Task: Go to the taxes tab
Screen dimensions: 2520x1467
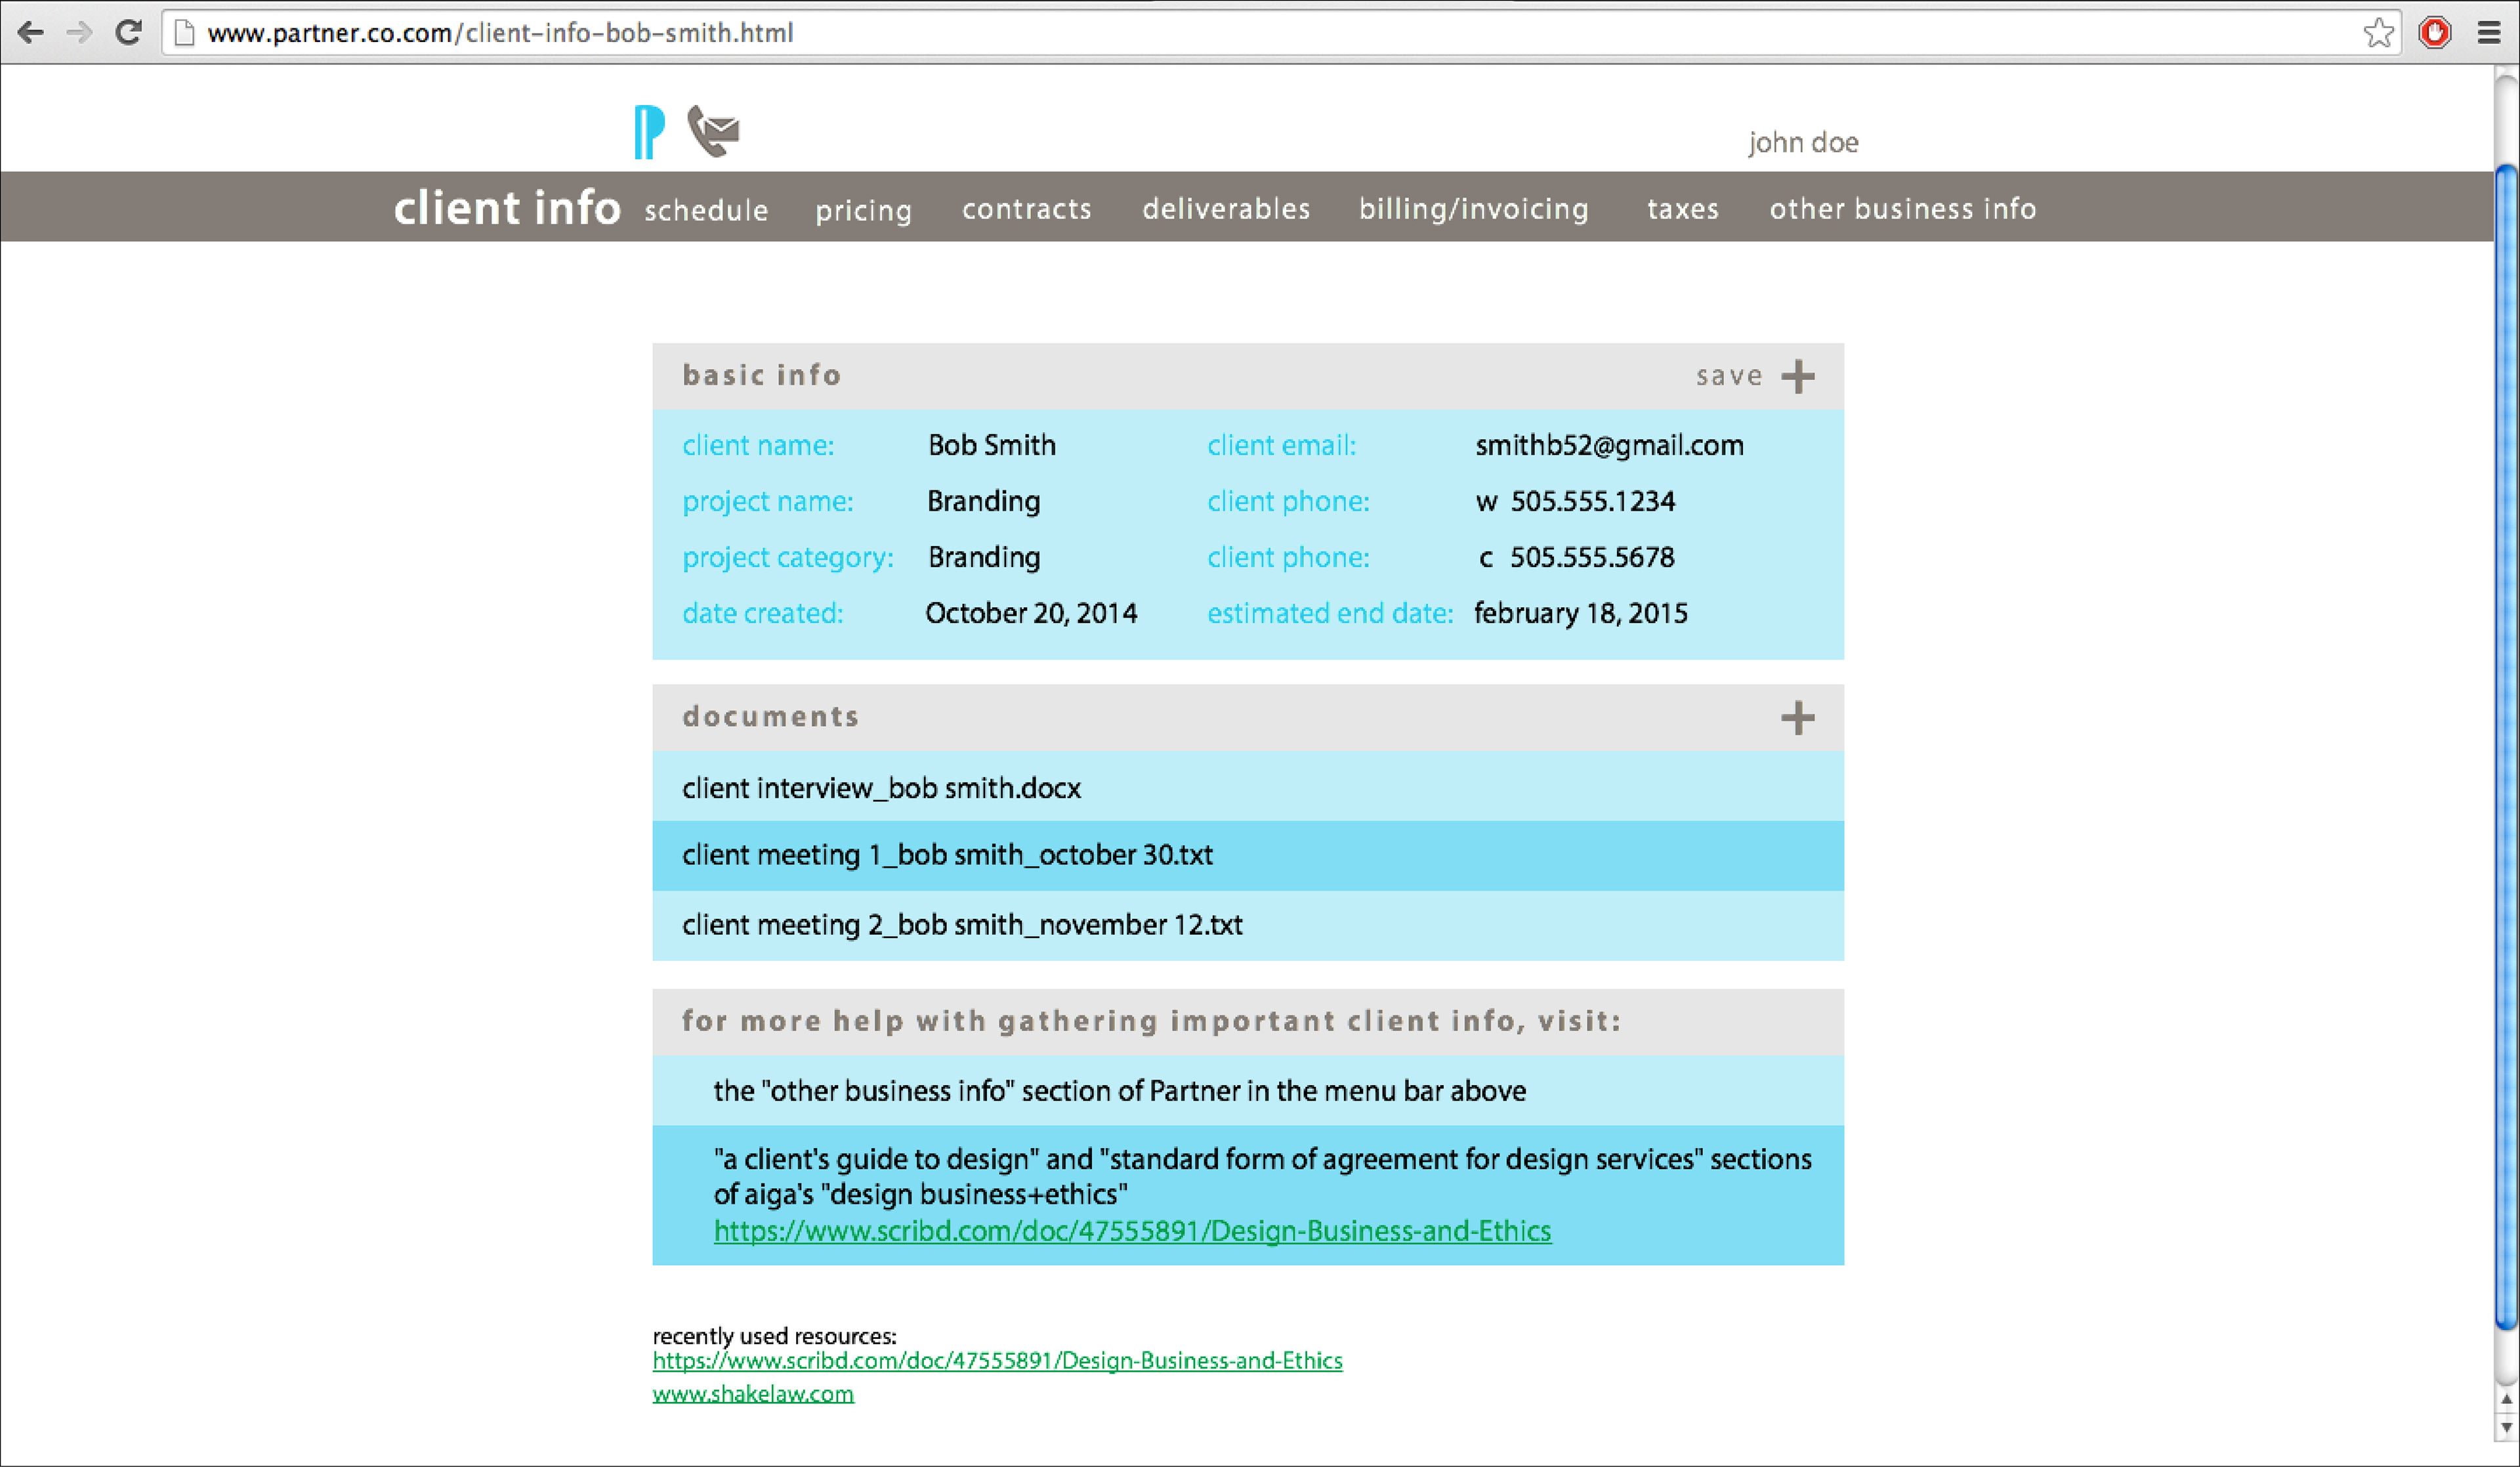Action: [x=1683, y=209]
